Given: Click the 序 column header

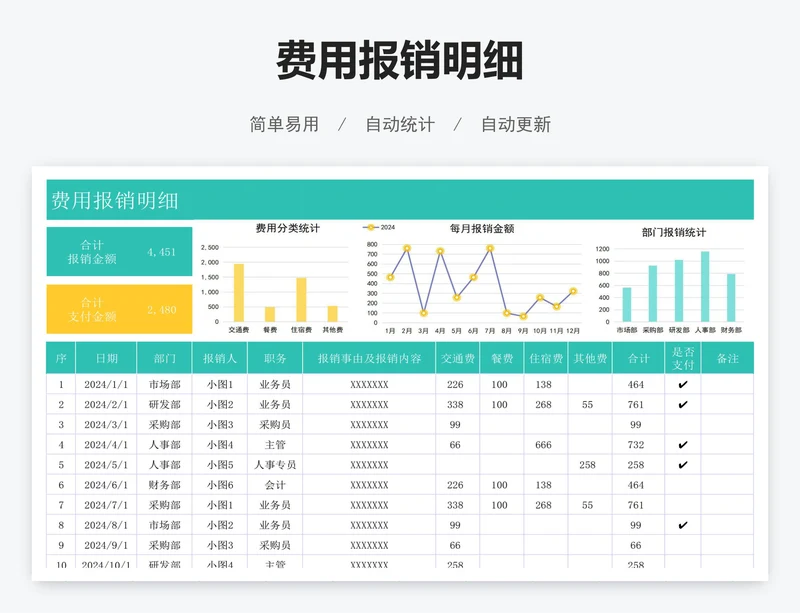Looking at the screenshot, I should click(x=61, y=358).
